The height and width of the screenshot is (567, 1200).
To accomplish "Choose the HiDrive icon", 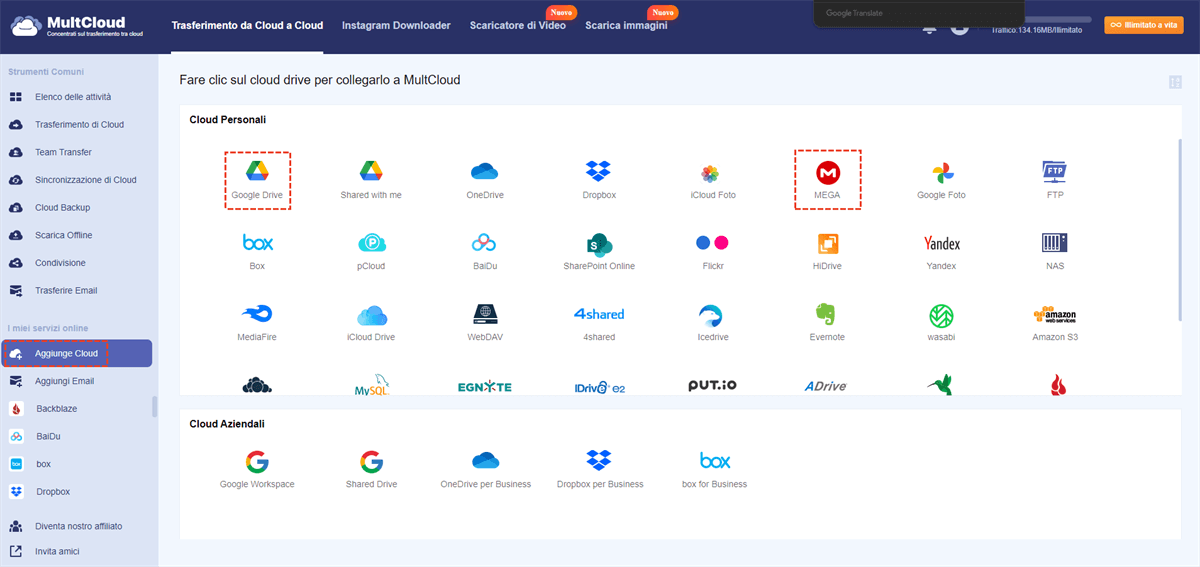I will pos(827,243).
